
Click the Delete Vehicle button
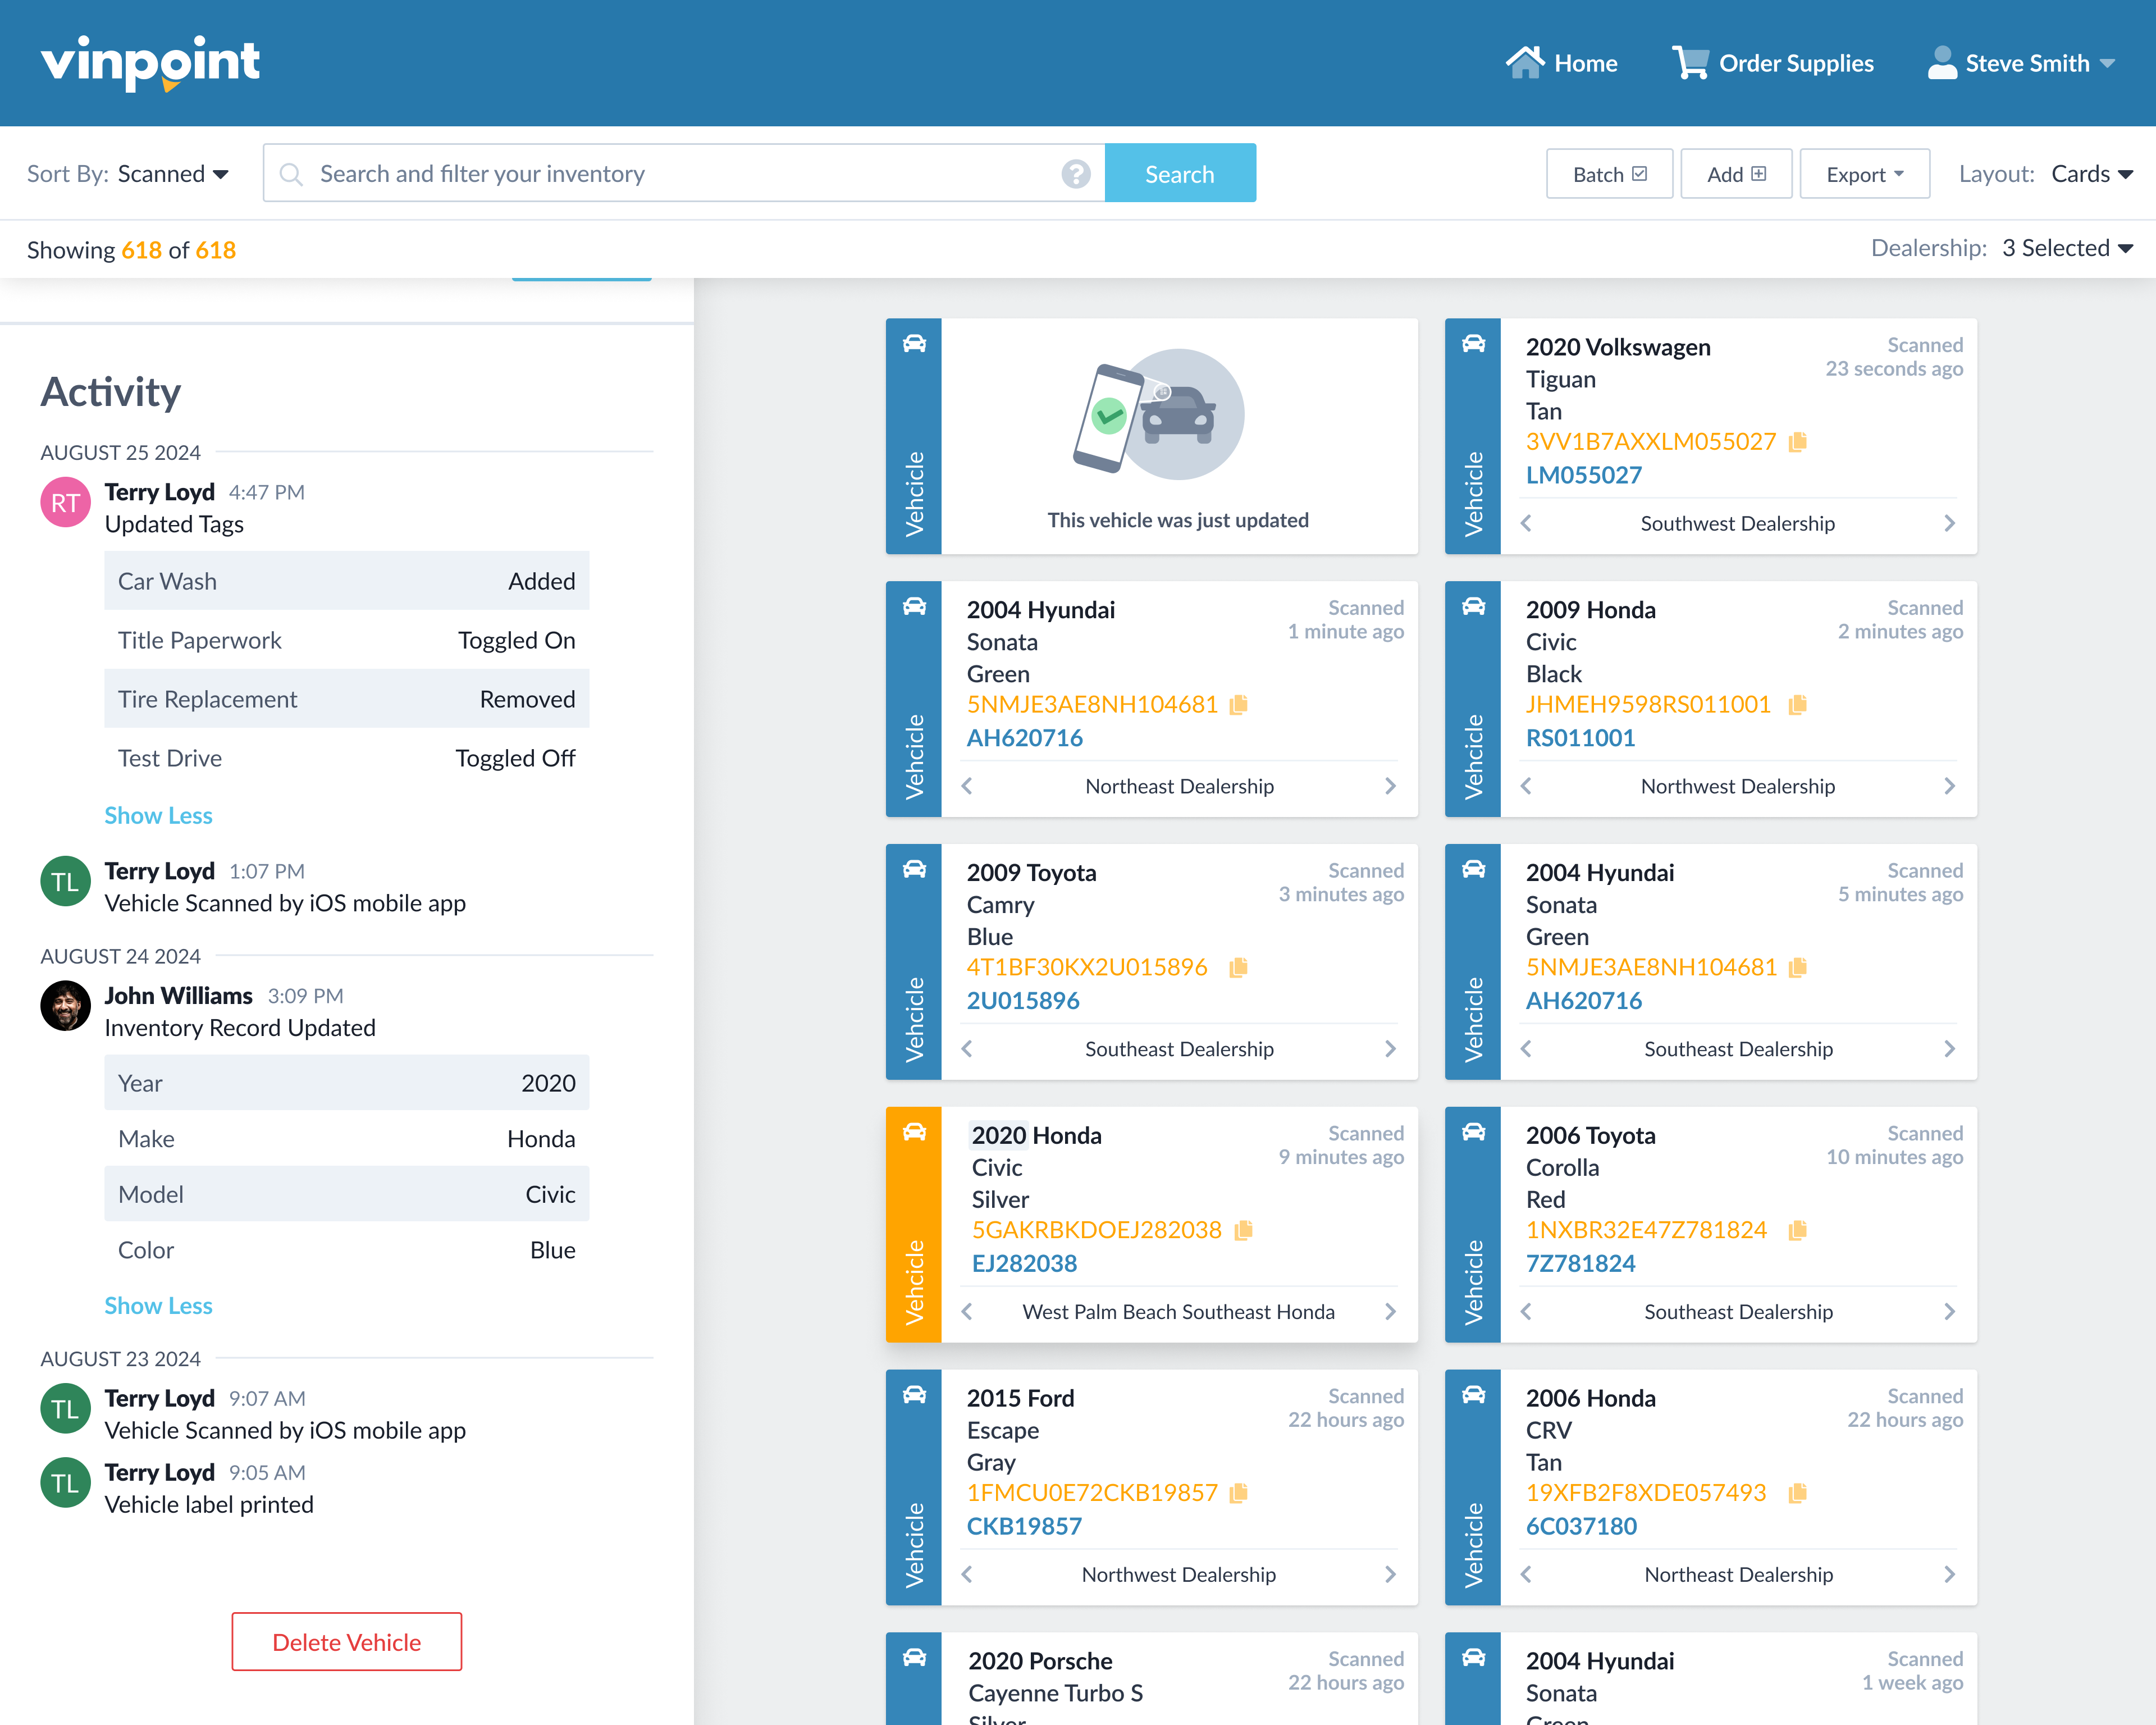(x=346, y=1641)
